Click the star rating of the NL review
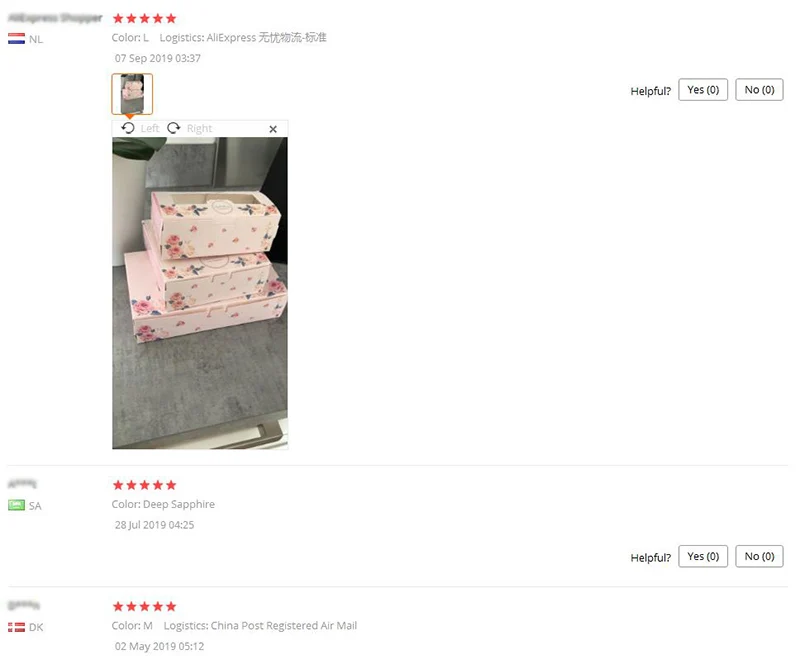Image resolution: width=800 pixels, height=664 pixels. tap(144, 19)
